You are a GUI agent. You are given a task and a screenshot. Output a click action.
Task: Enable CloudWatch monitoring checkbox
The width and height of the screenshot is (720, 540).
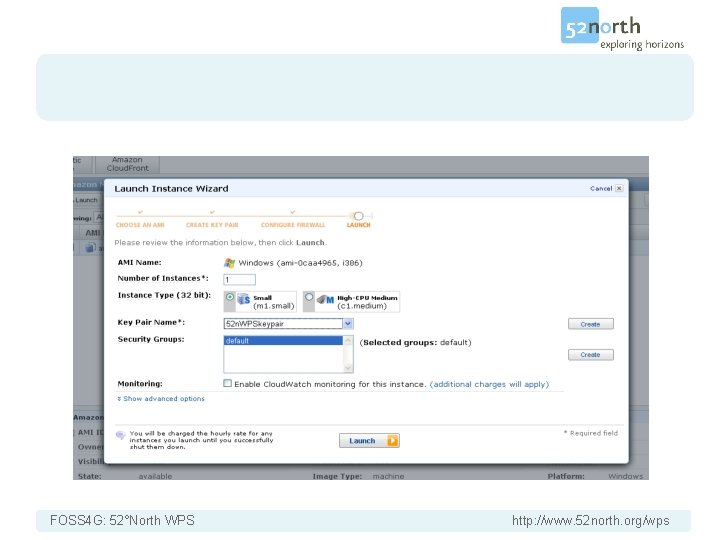(227, 383)
